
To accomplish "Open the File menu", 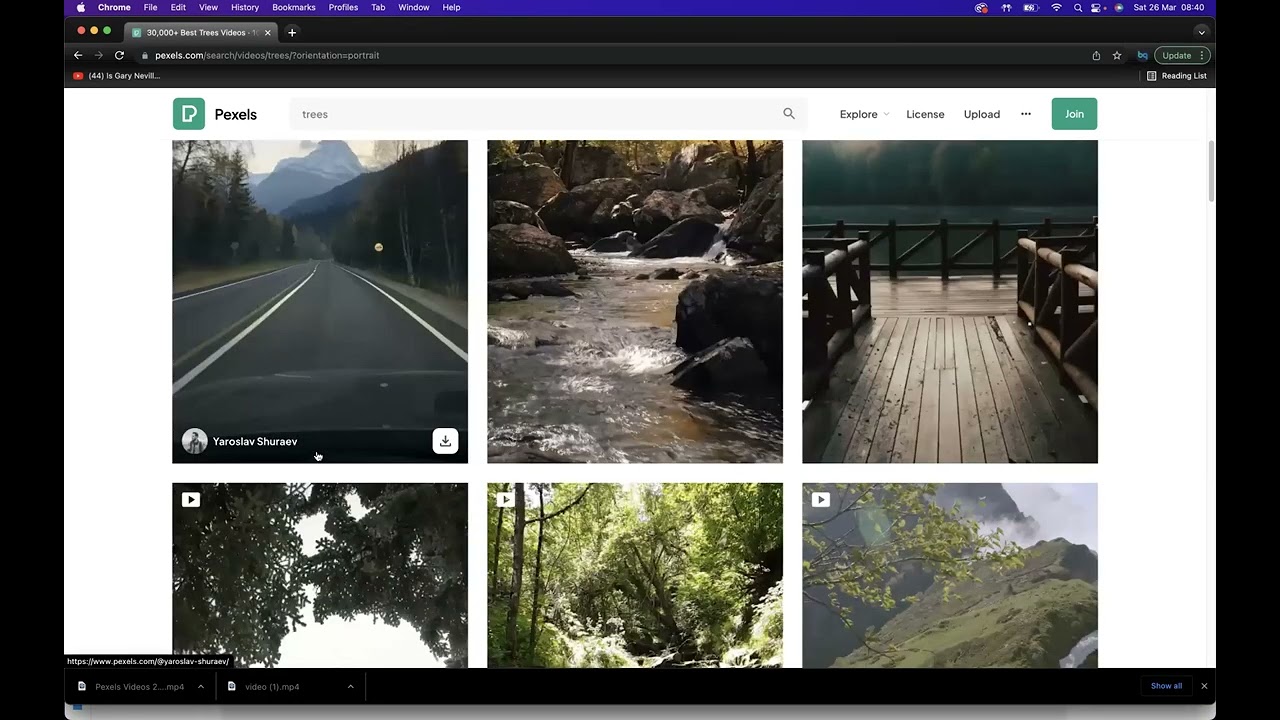I will pyautogui.click(x=150, y=7).
